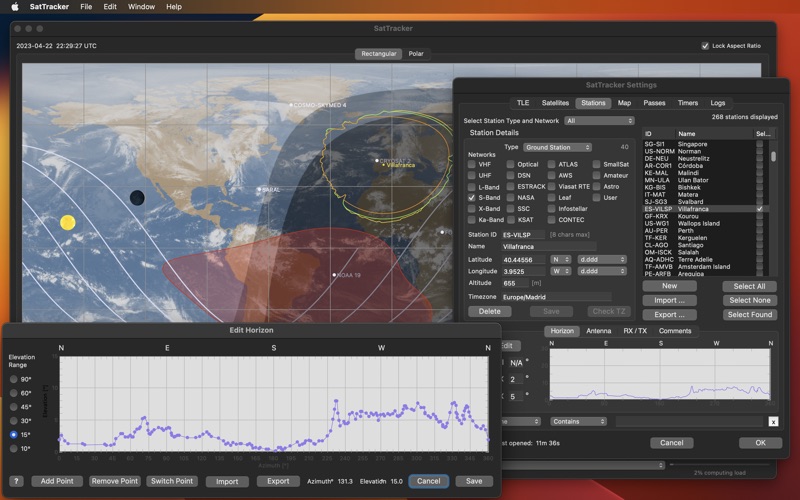Select the 45° elevation range radio button
800x500 pixels.
pyautogui.click(x=14, y=407)
